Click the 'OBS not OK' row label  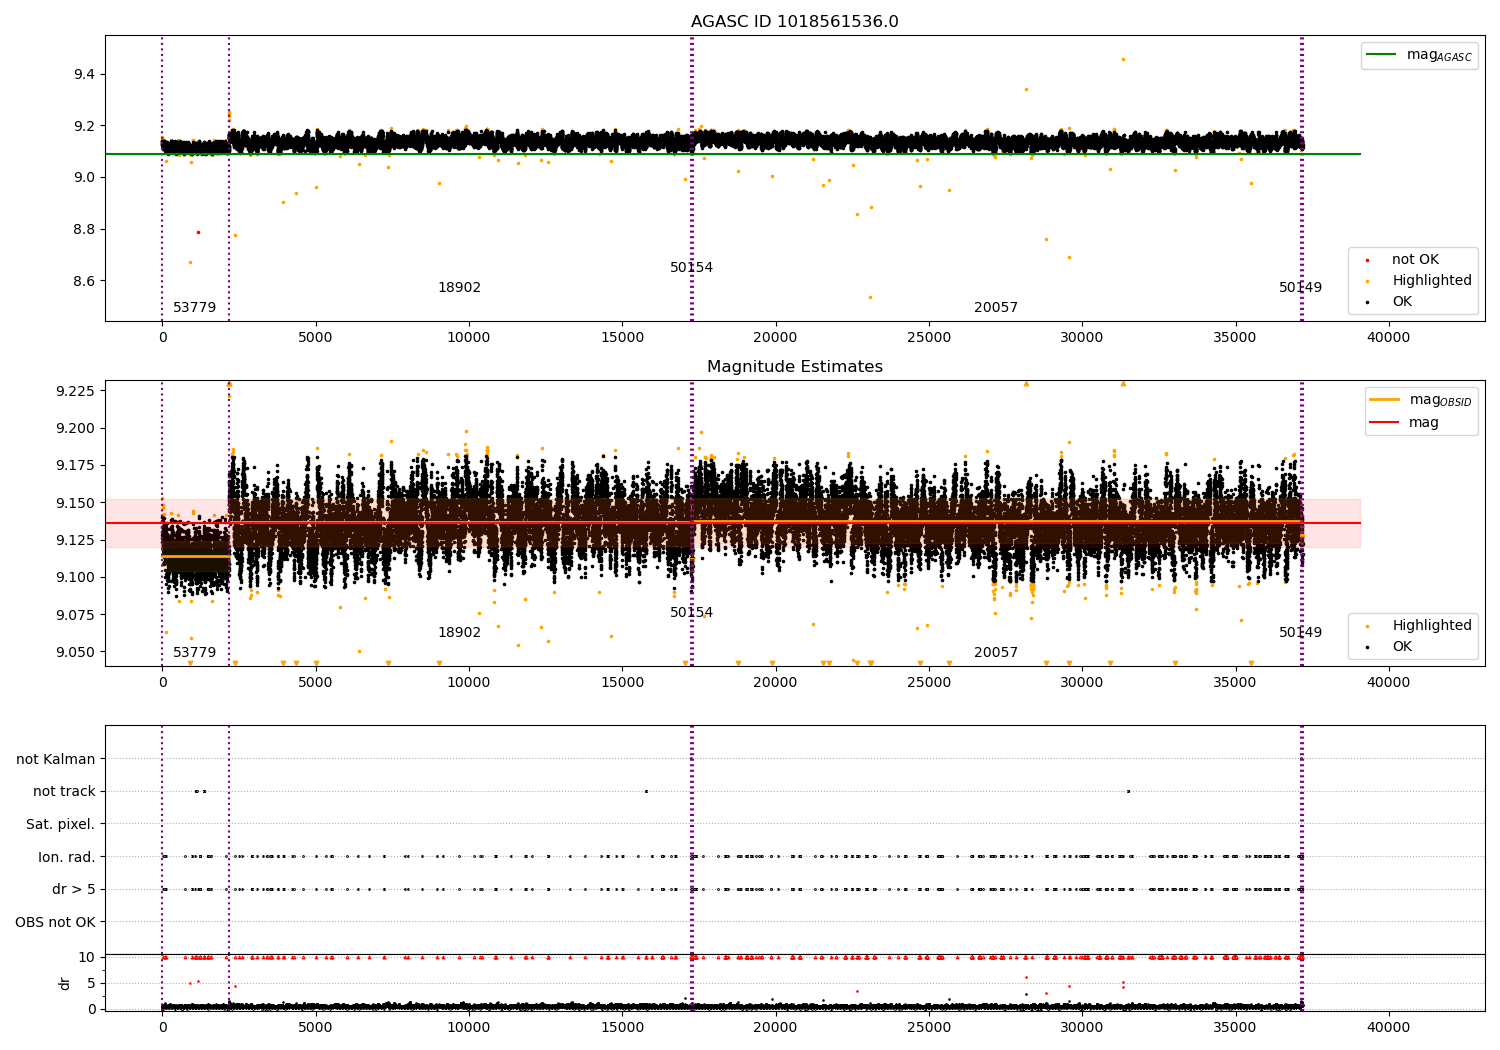point(55,922)
